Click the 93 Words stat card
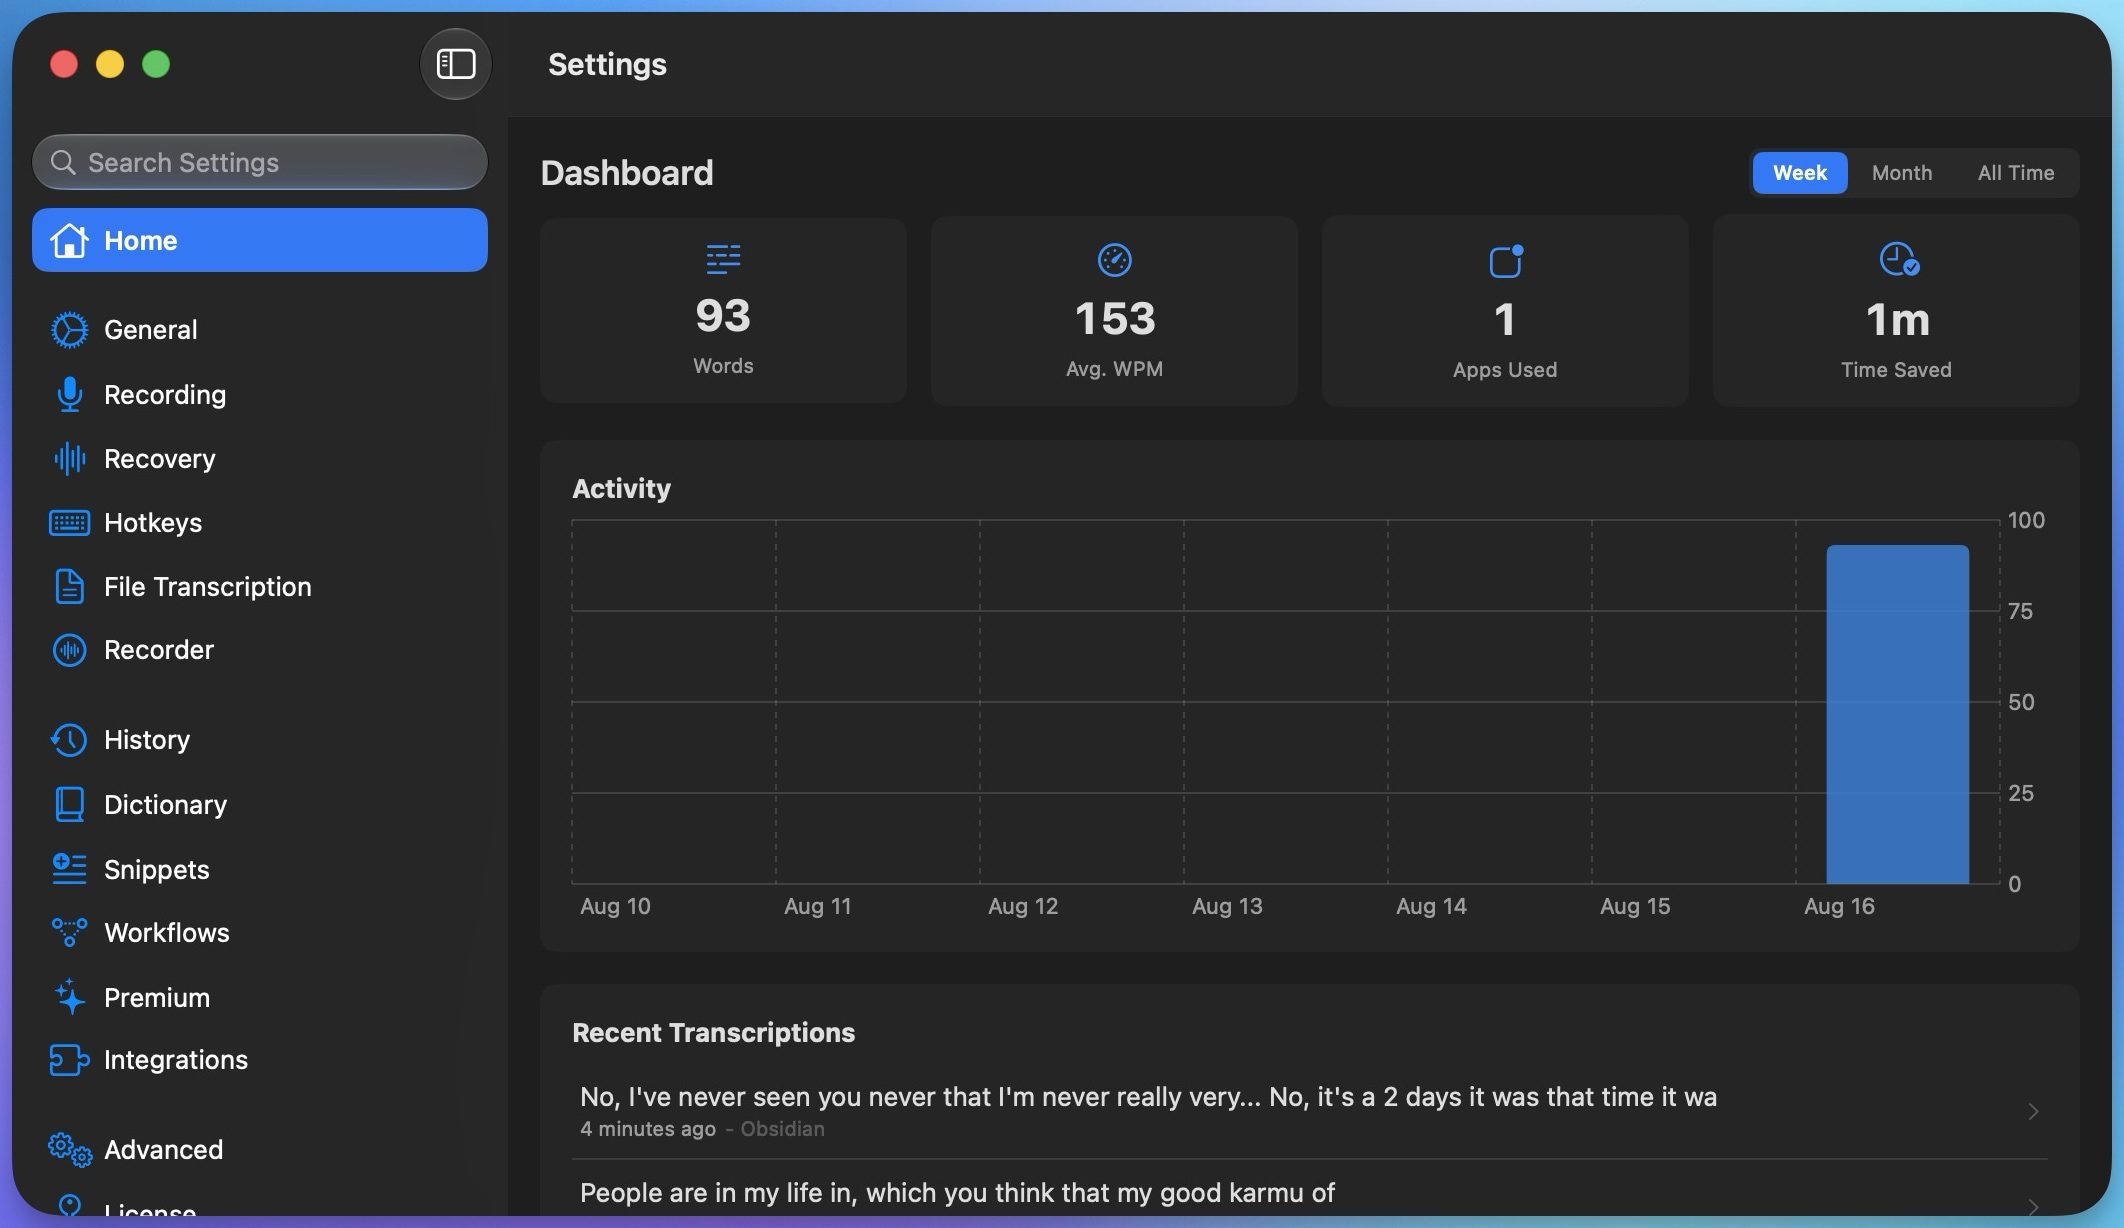2124x1228 pixels. click(x=723, y=310)
